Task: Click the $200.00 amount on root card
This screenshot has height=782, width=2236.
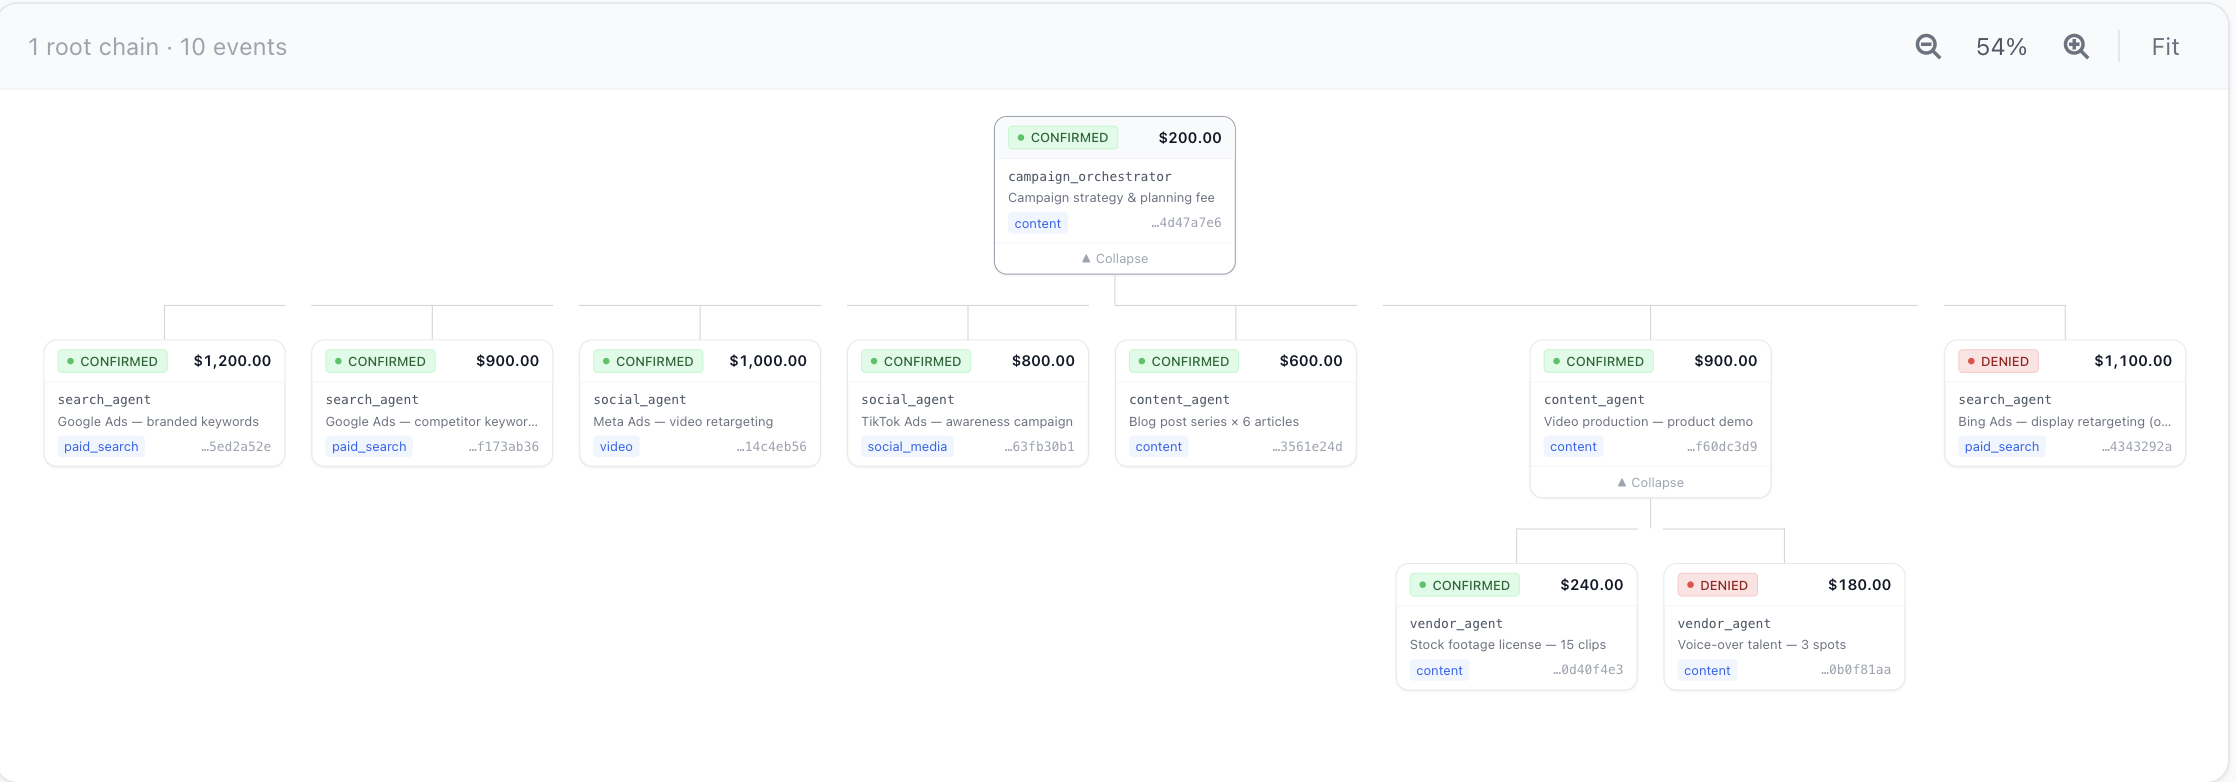Action: coord(1189,138)
